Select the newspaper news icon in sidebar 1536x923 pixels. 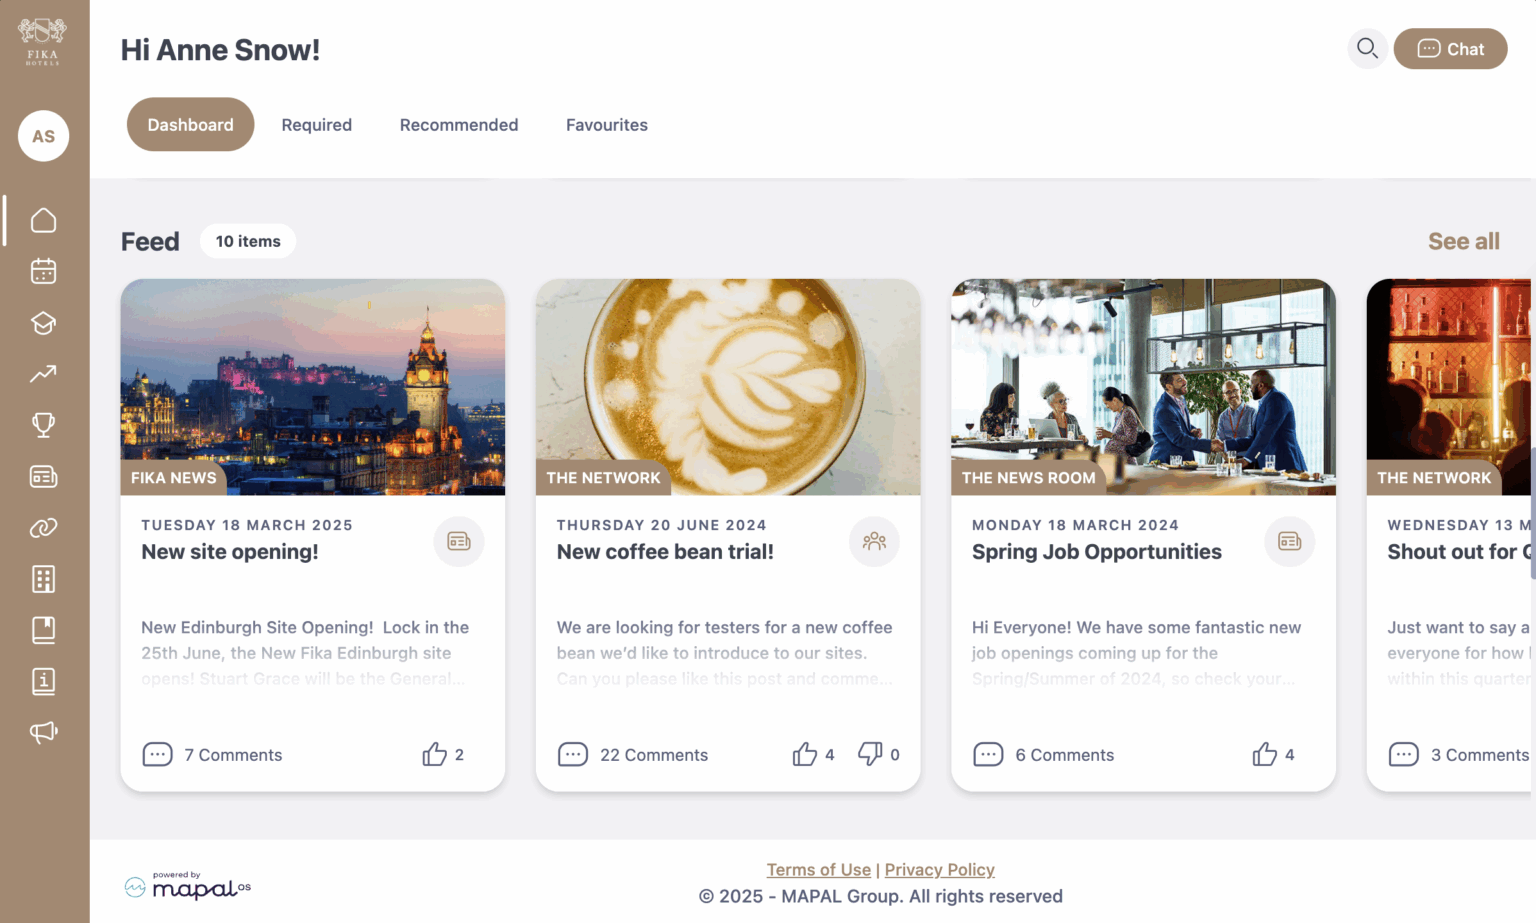[x=43, y=477]
